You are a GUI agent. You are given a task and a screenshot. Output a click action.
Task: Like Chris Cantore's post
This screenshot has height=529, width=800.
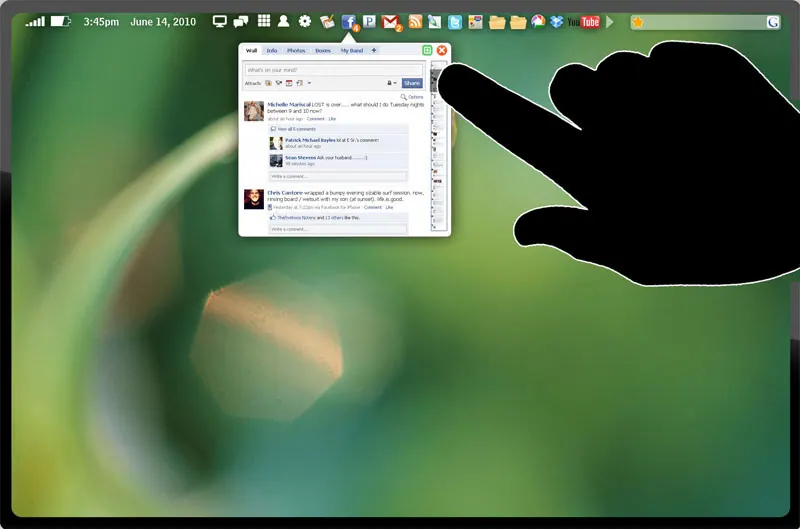[x=389, y=208]
